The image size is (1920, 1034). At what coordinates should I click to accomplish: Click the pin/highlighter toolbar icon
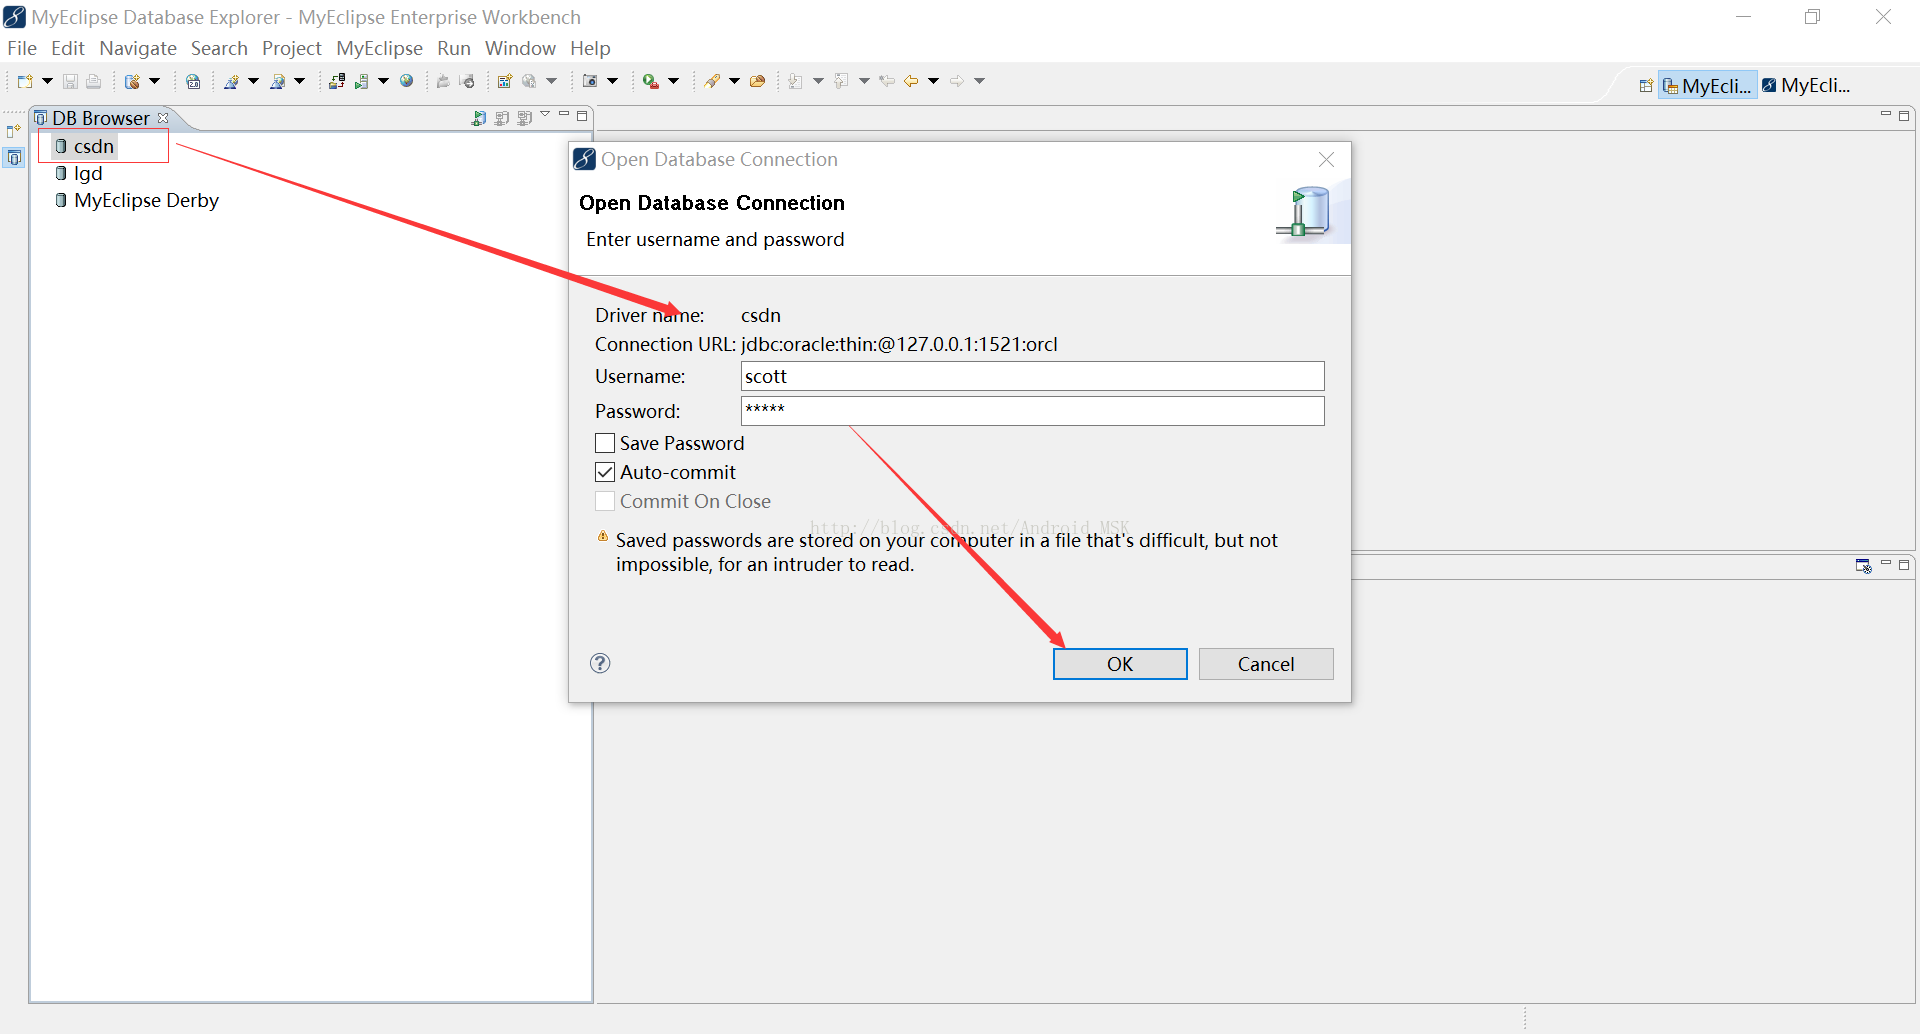tap(712, 82)
